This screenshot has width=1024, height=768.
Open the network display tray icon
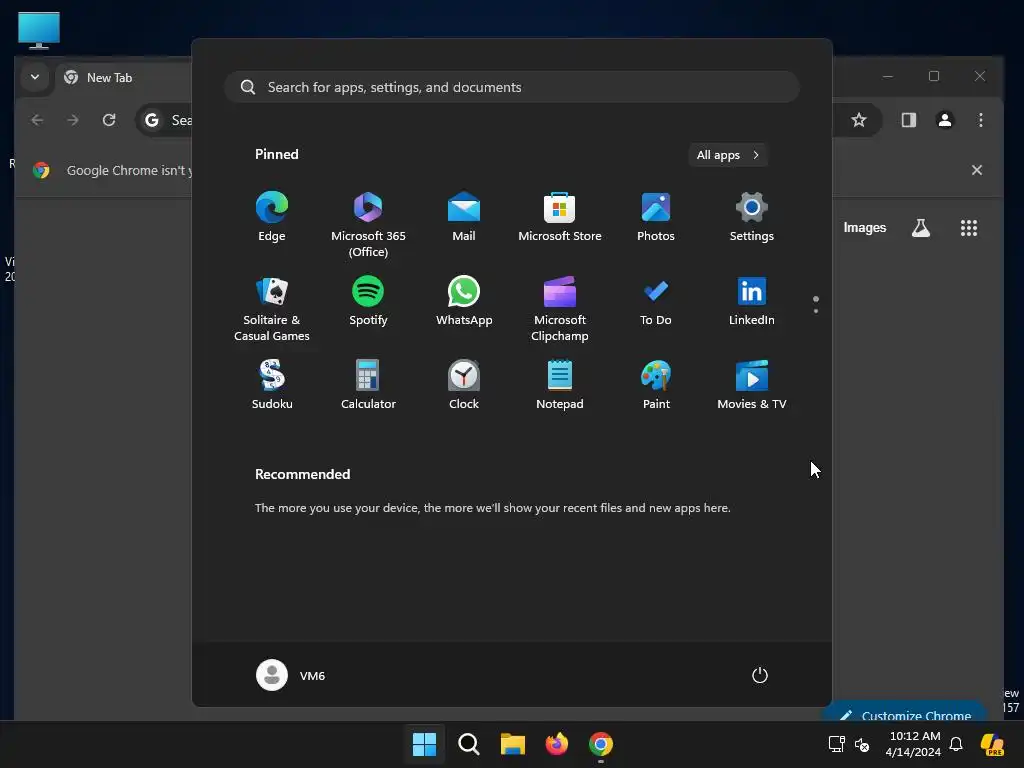837,744
